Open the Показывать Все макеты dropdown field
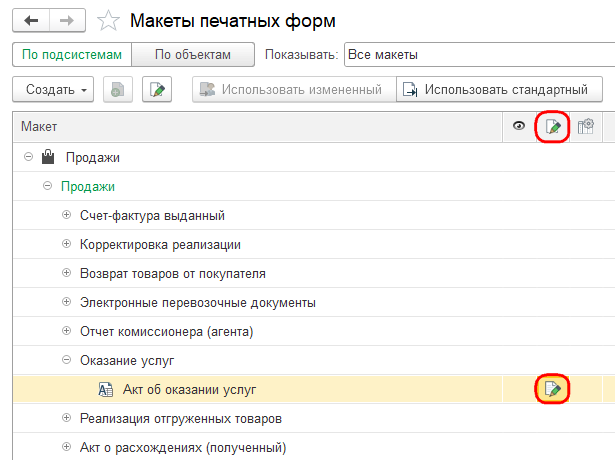 [479, 55]
